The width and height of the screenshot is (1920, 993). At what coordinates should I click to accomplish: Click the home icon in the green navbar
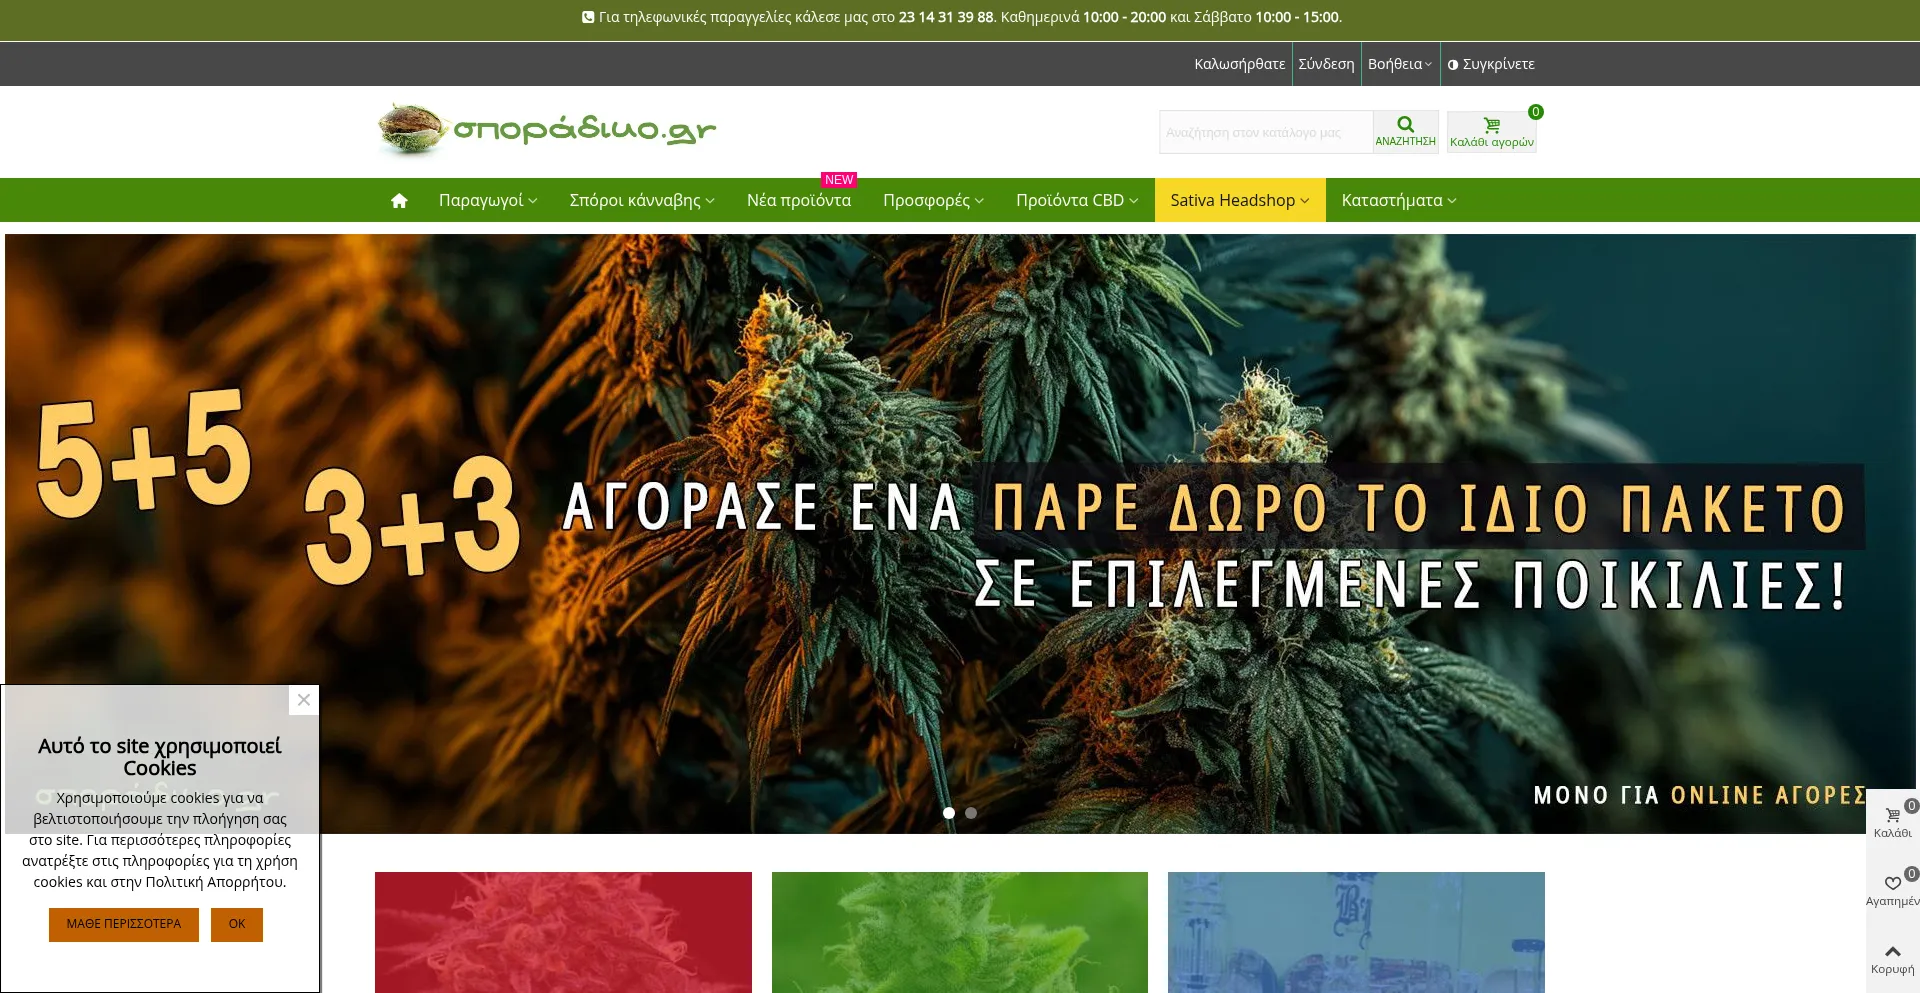tap(399, 201)
